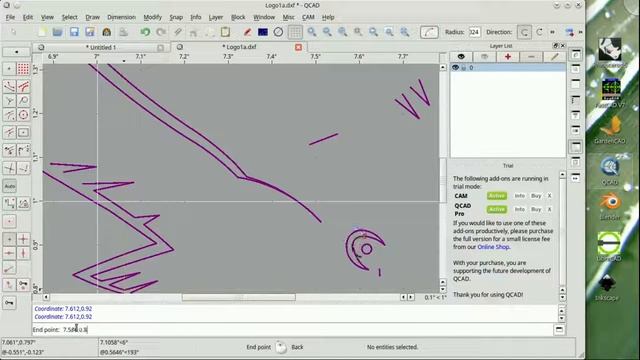Click the Auto Zoom magnifier icon
Screen dimensions: 640x360
click(x=343, y=32)
